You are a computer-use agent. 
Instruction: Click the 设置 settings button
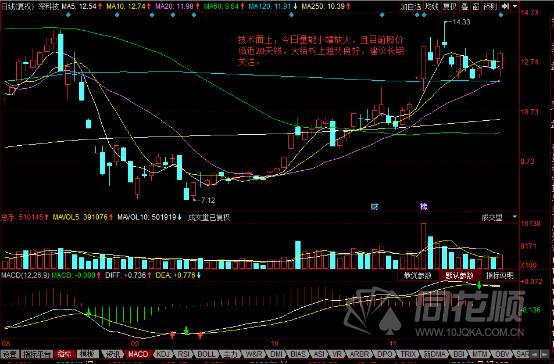click(x=10, y=354)
